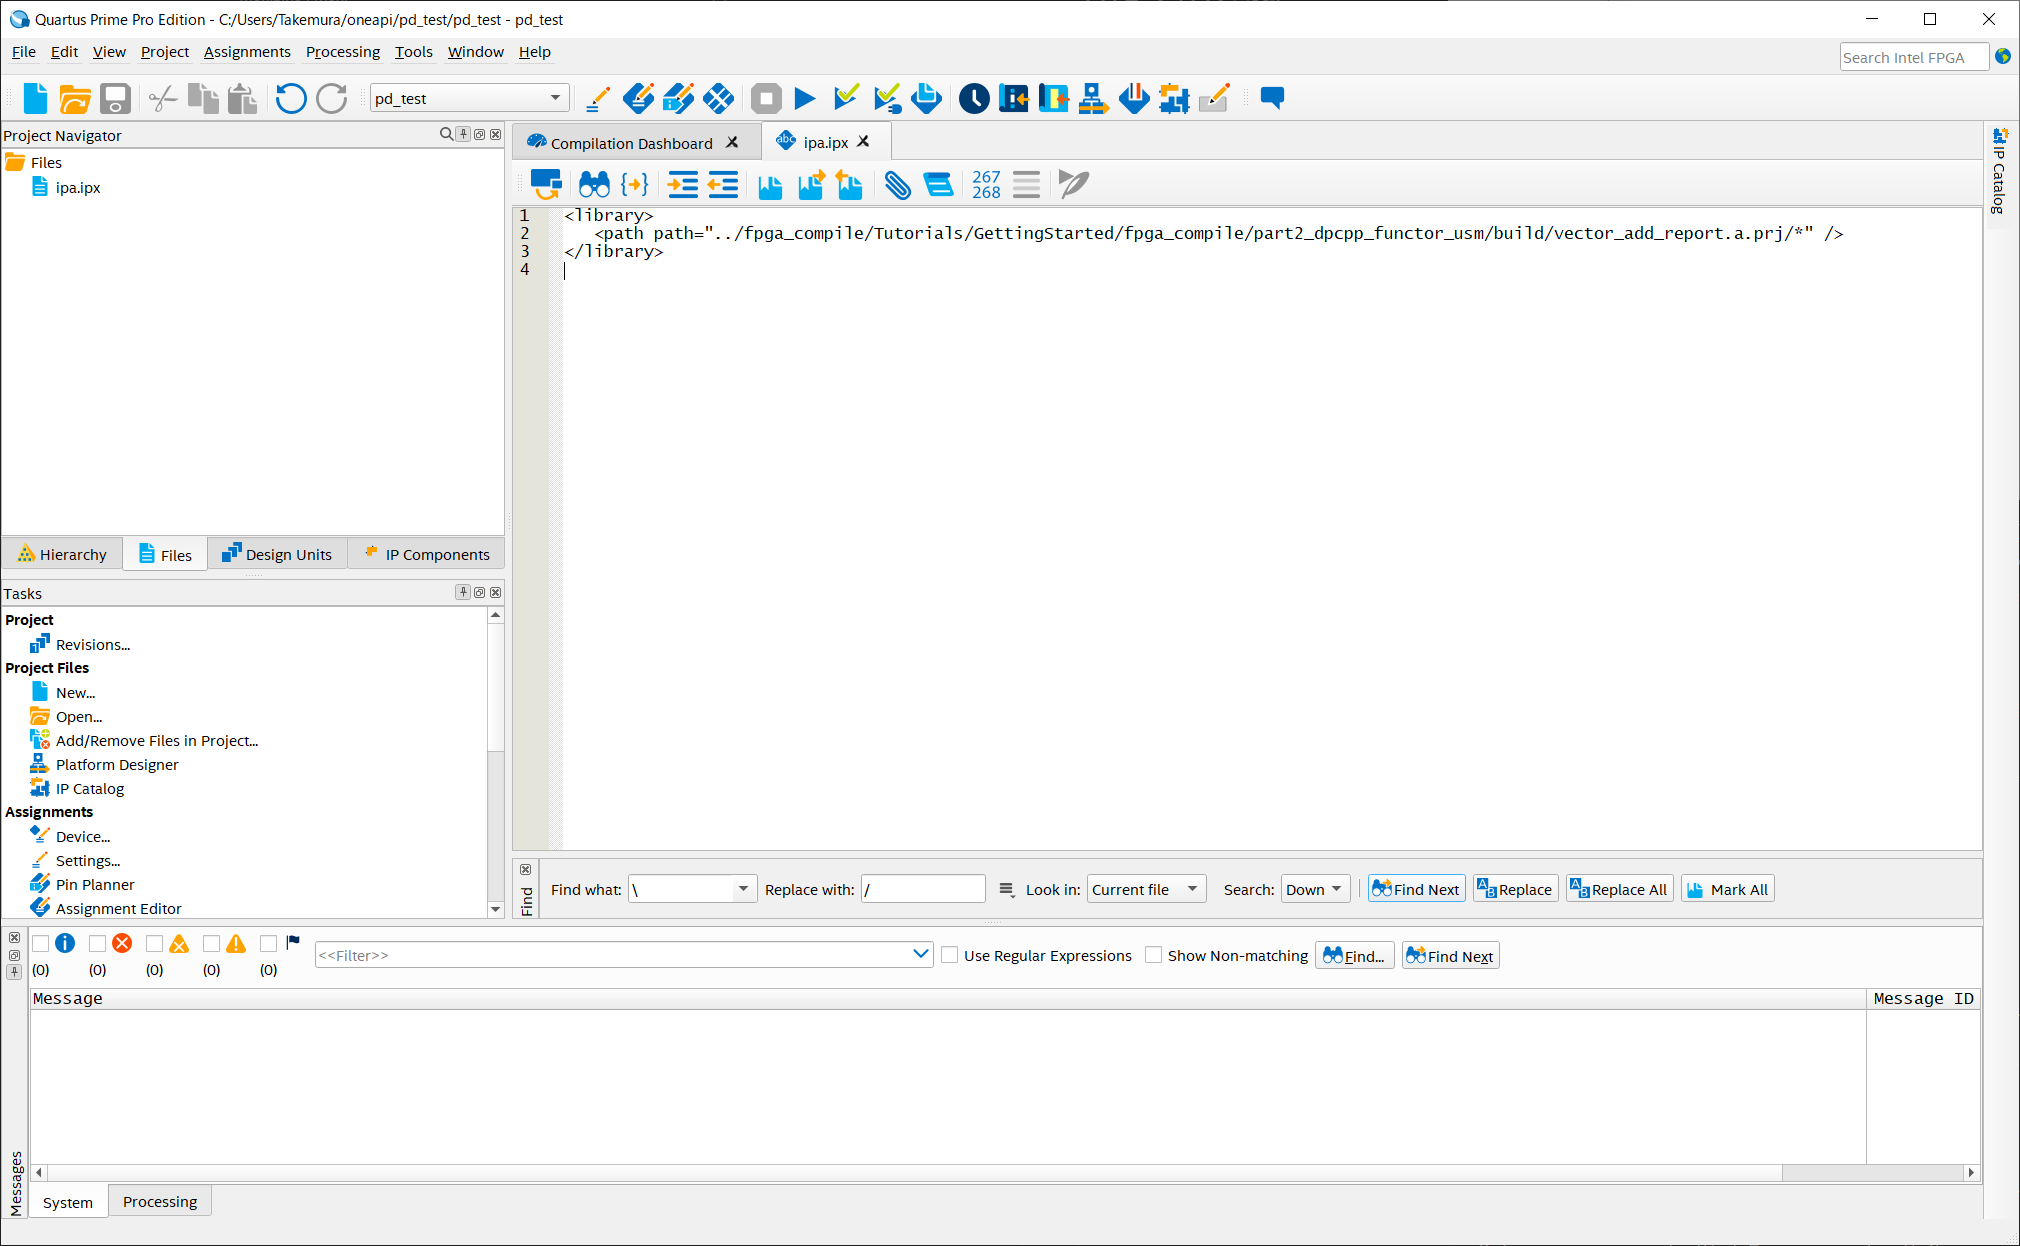Open the Assignments menu
This screenshot has width=2020, height=1246.
pos(247,52)
